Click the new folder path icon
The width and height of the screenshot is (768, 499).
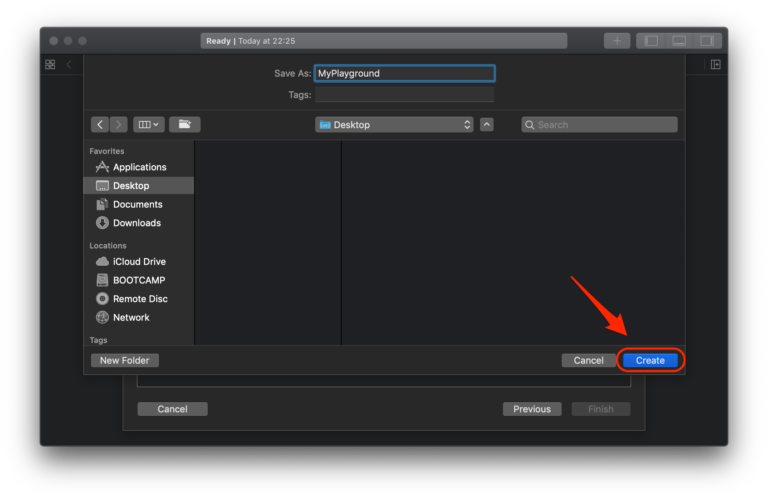(184, 125)
